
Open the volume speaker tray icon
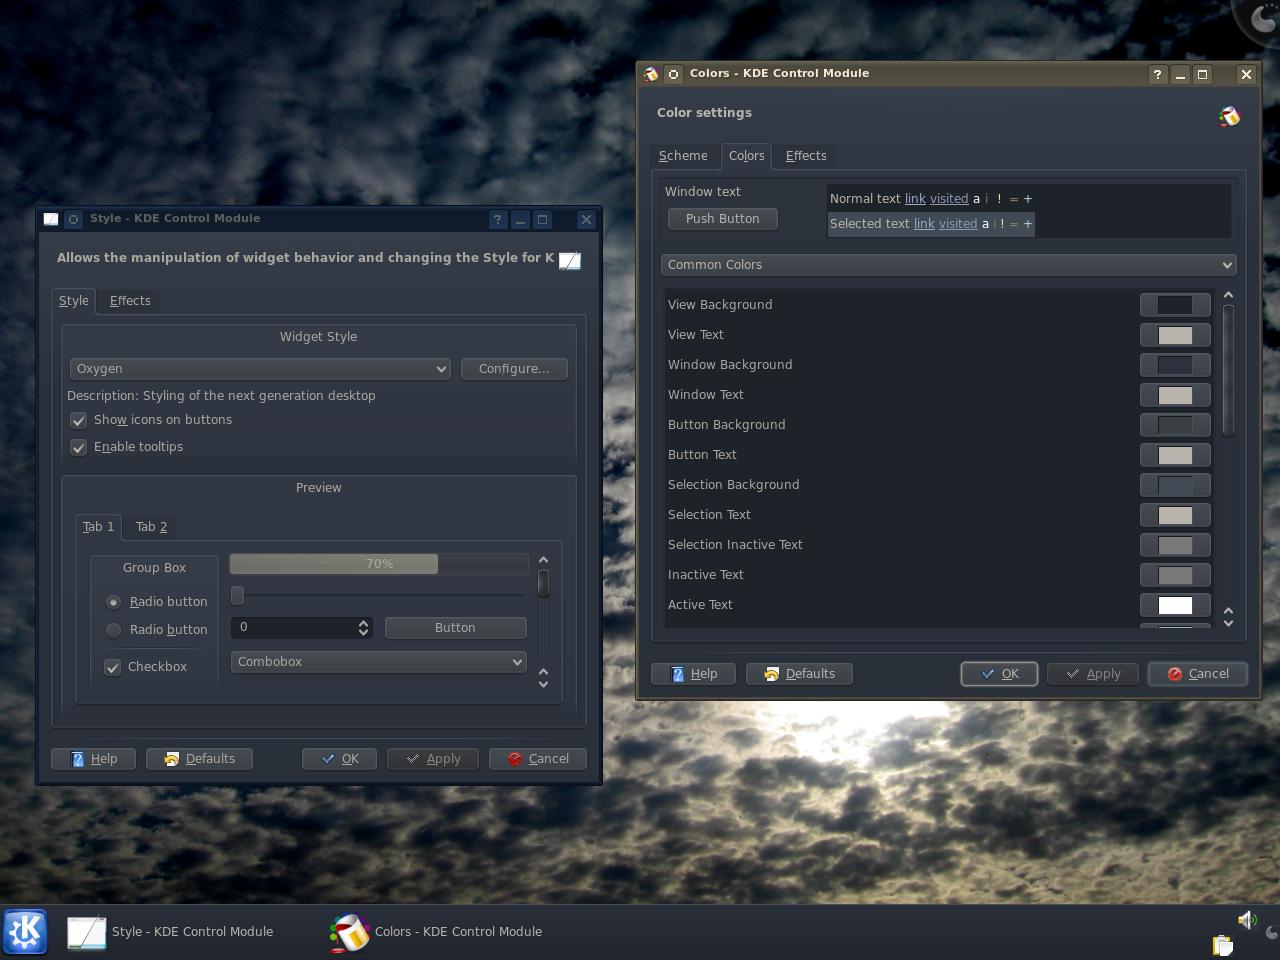(1246, 919)
